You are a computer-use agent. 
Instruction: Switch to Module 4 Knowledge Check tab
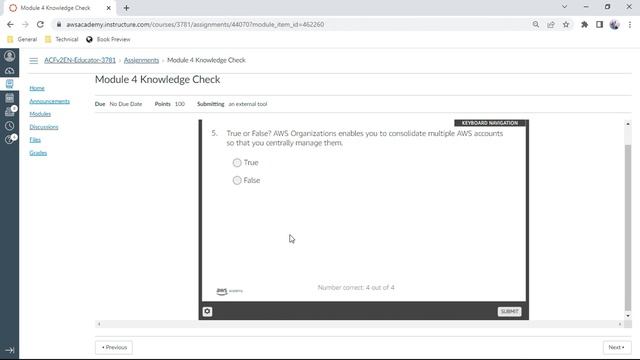tap(60, 8)
